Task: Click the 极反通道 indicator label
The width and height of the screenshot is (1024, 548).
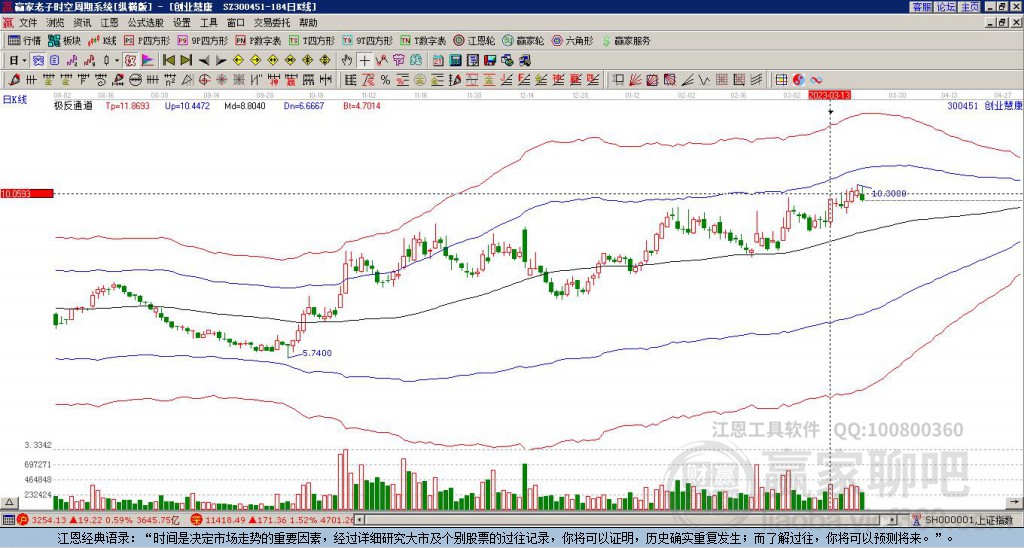Action: (x=73, y=105)
